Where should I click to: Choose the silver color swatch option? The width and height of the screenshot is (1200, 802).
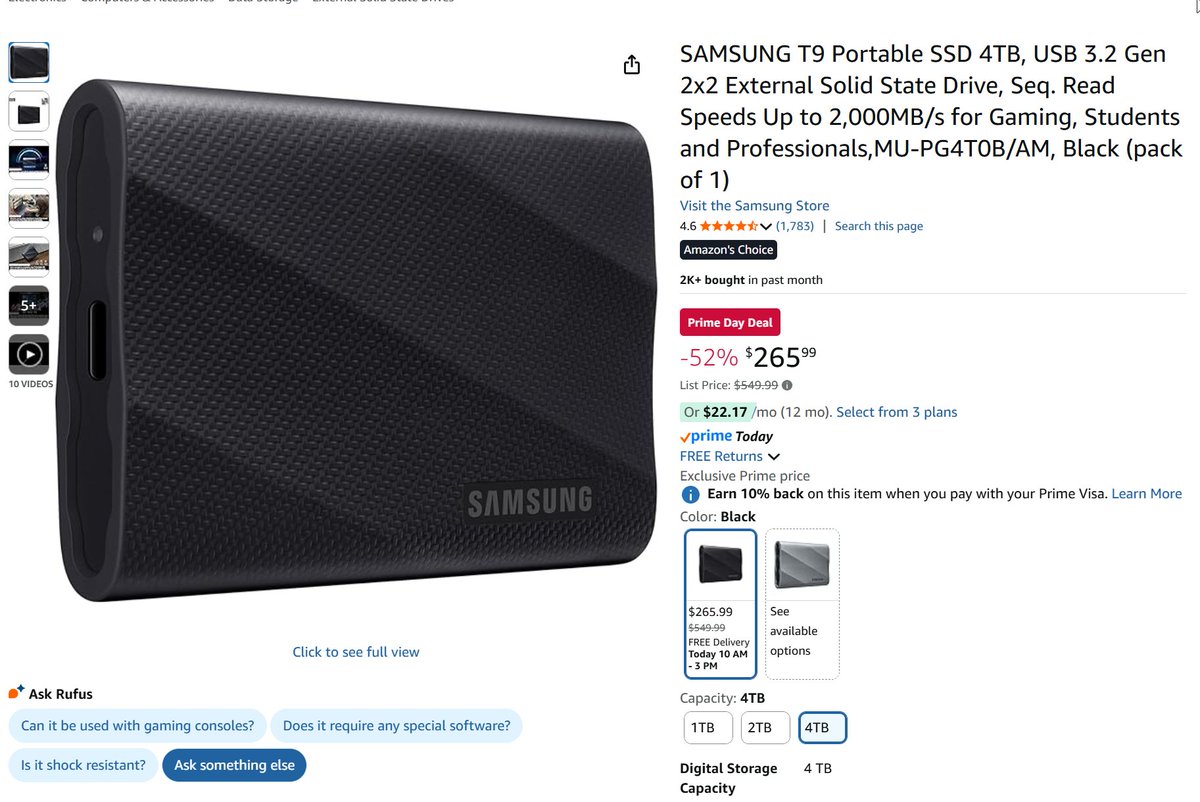point(802,604)
